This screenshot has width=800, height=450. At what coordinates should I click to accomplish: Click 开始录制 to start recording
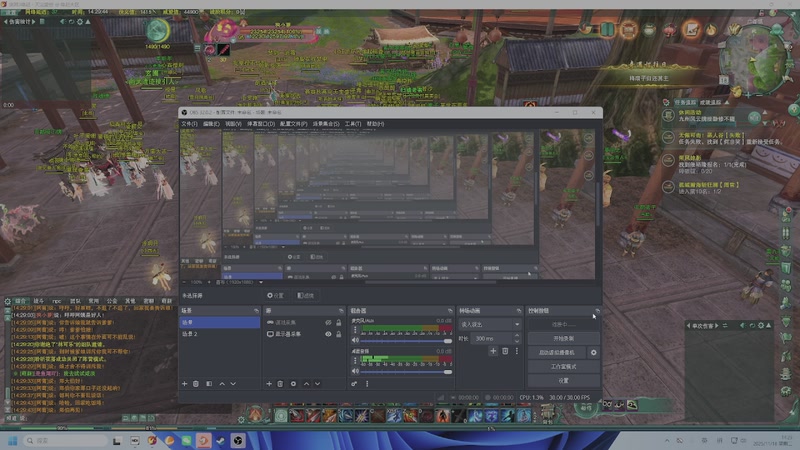pyautogui.click(x=563, y=339)
